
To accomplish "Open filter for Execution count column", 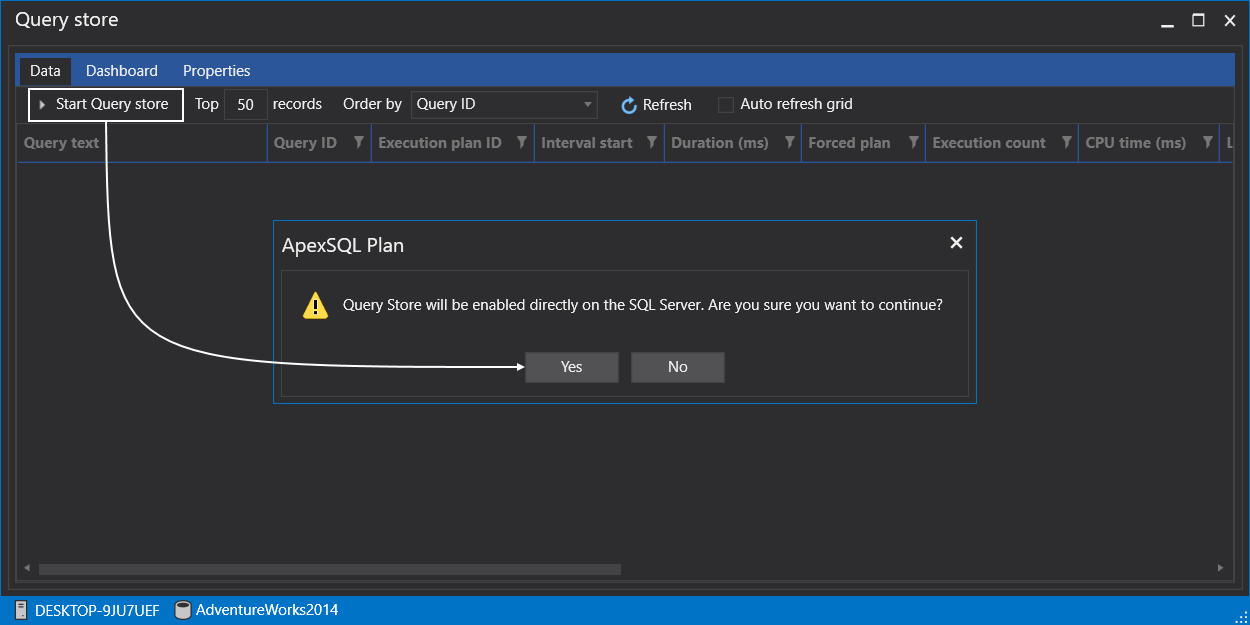I will [x=1066, y=143].
